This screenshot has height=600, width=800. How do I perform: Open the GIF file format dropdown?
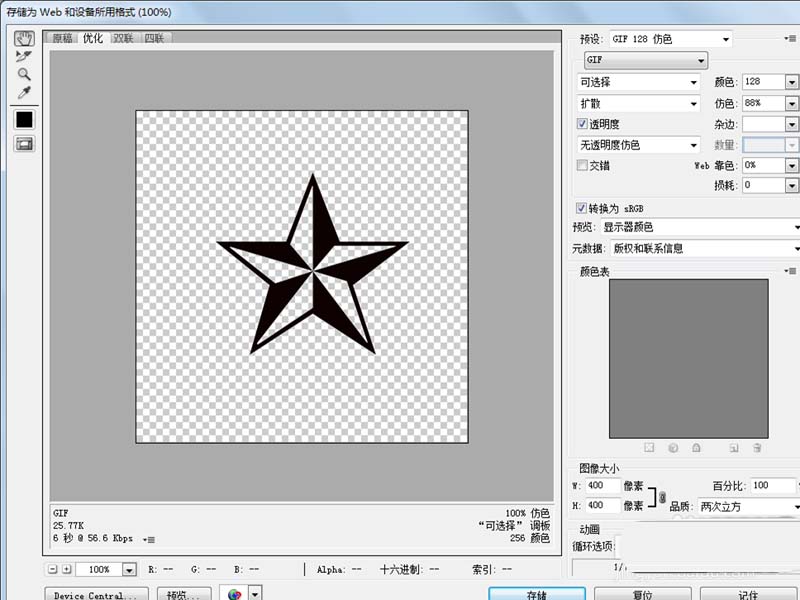[645, 60]
